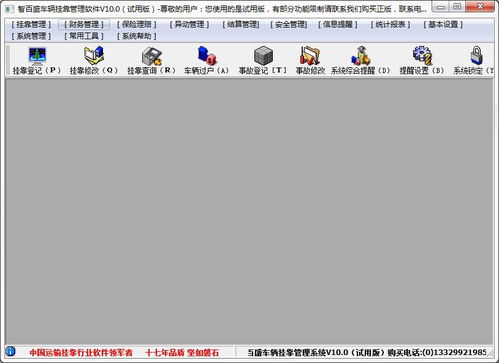Open the 挂靠管理 menu
This screenshot has width=499, height=363.
31,24
